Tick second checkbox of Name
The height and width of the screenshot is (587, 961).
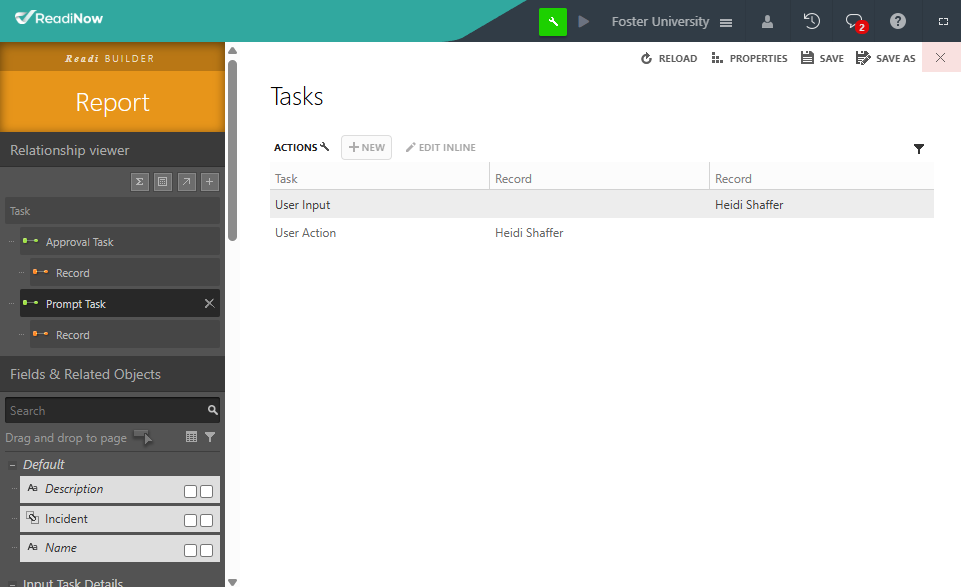pyautogui.click(x=207, y=550)
